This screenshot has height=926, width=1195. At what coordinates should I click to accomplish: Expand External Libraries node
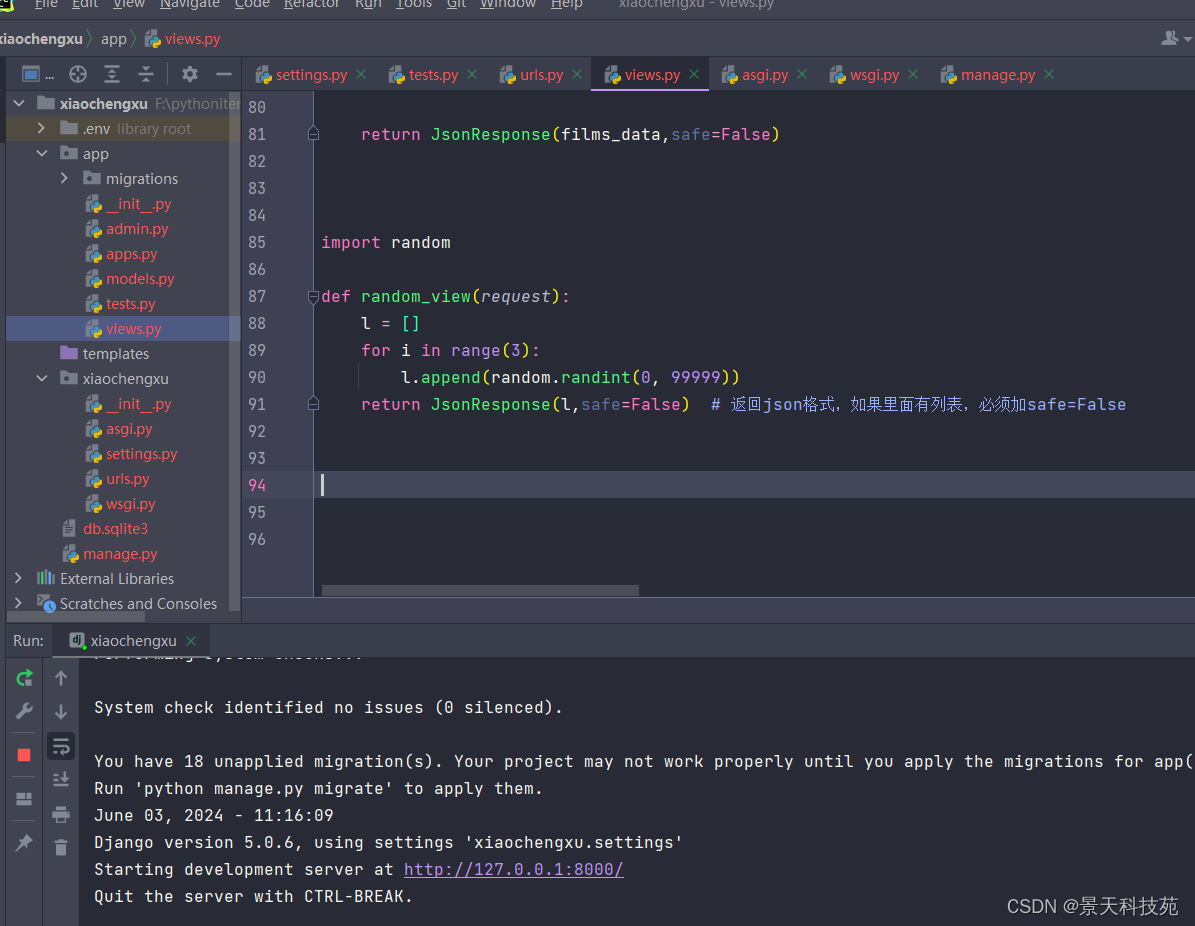coord(18,578)
